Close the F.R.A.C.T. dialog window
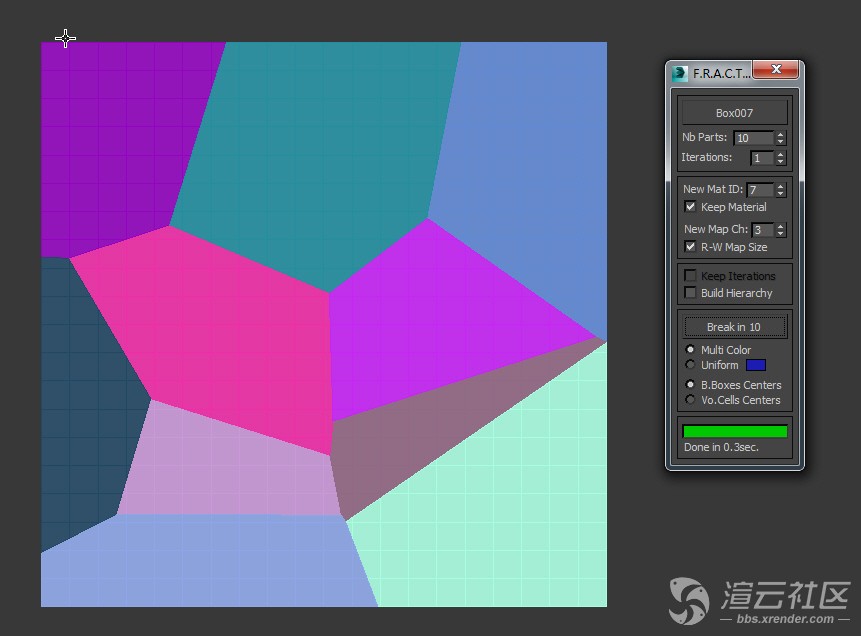Viewport: 861px width, 636px height. pyautogui.click(x=775, y=69)
